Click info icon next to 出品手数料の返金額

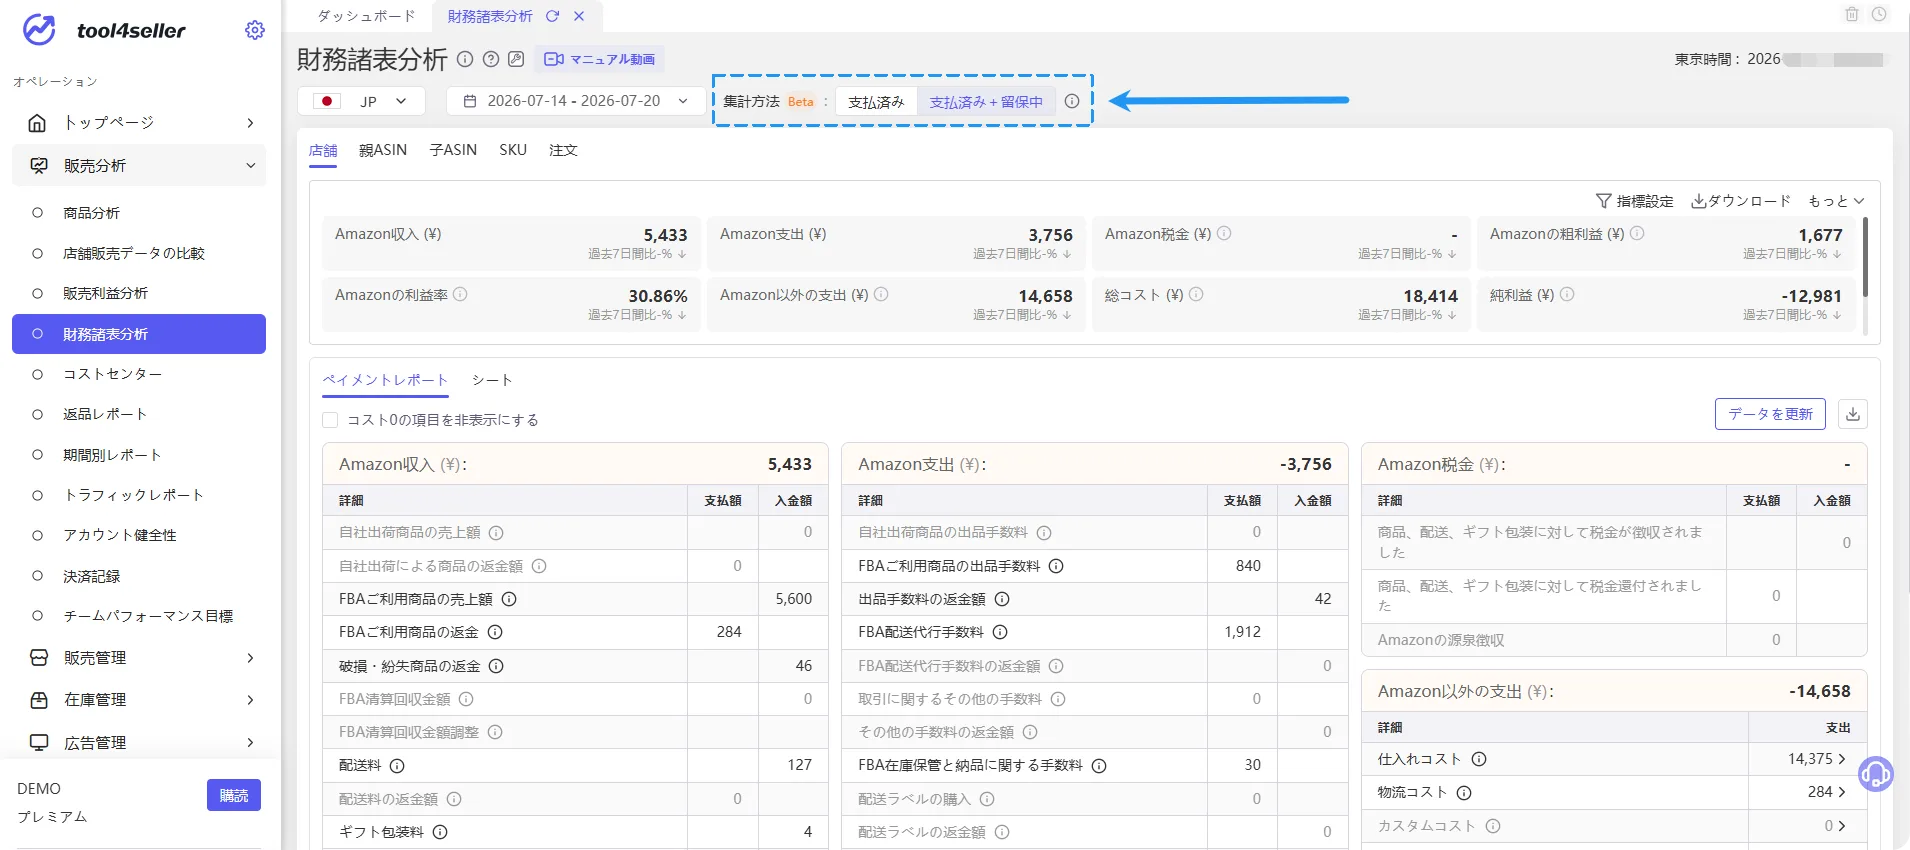pos(1002,599)
